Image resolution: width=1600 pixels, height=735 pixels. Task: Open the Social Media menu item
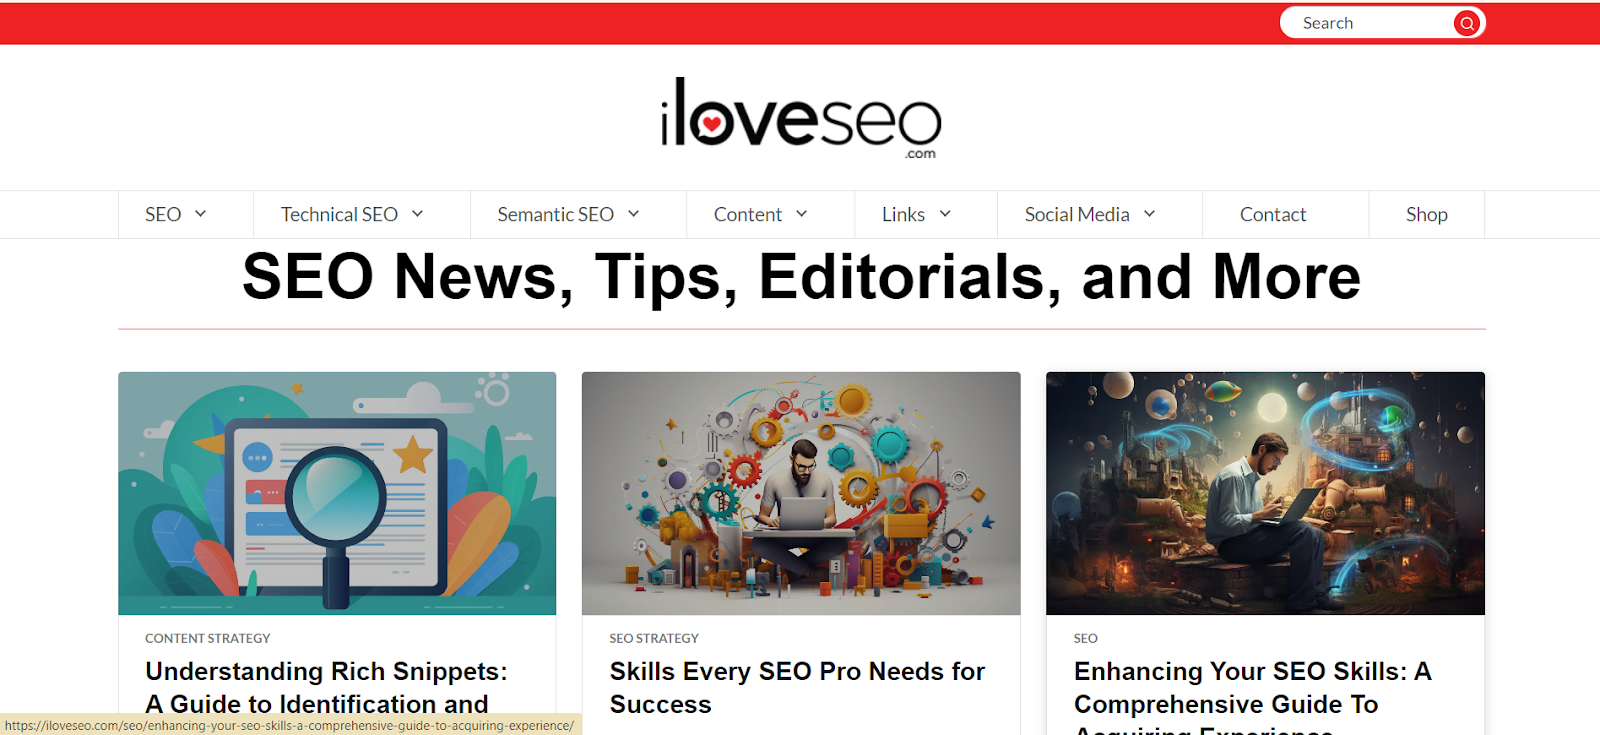point(1077,215)
